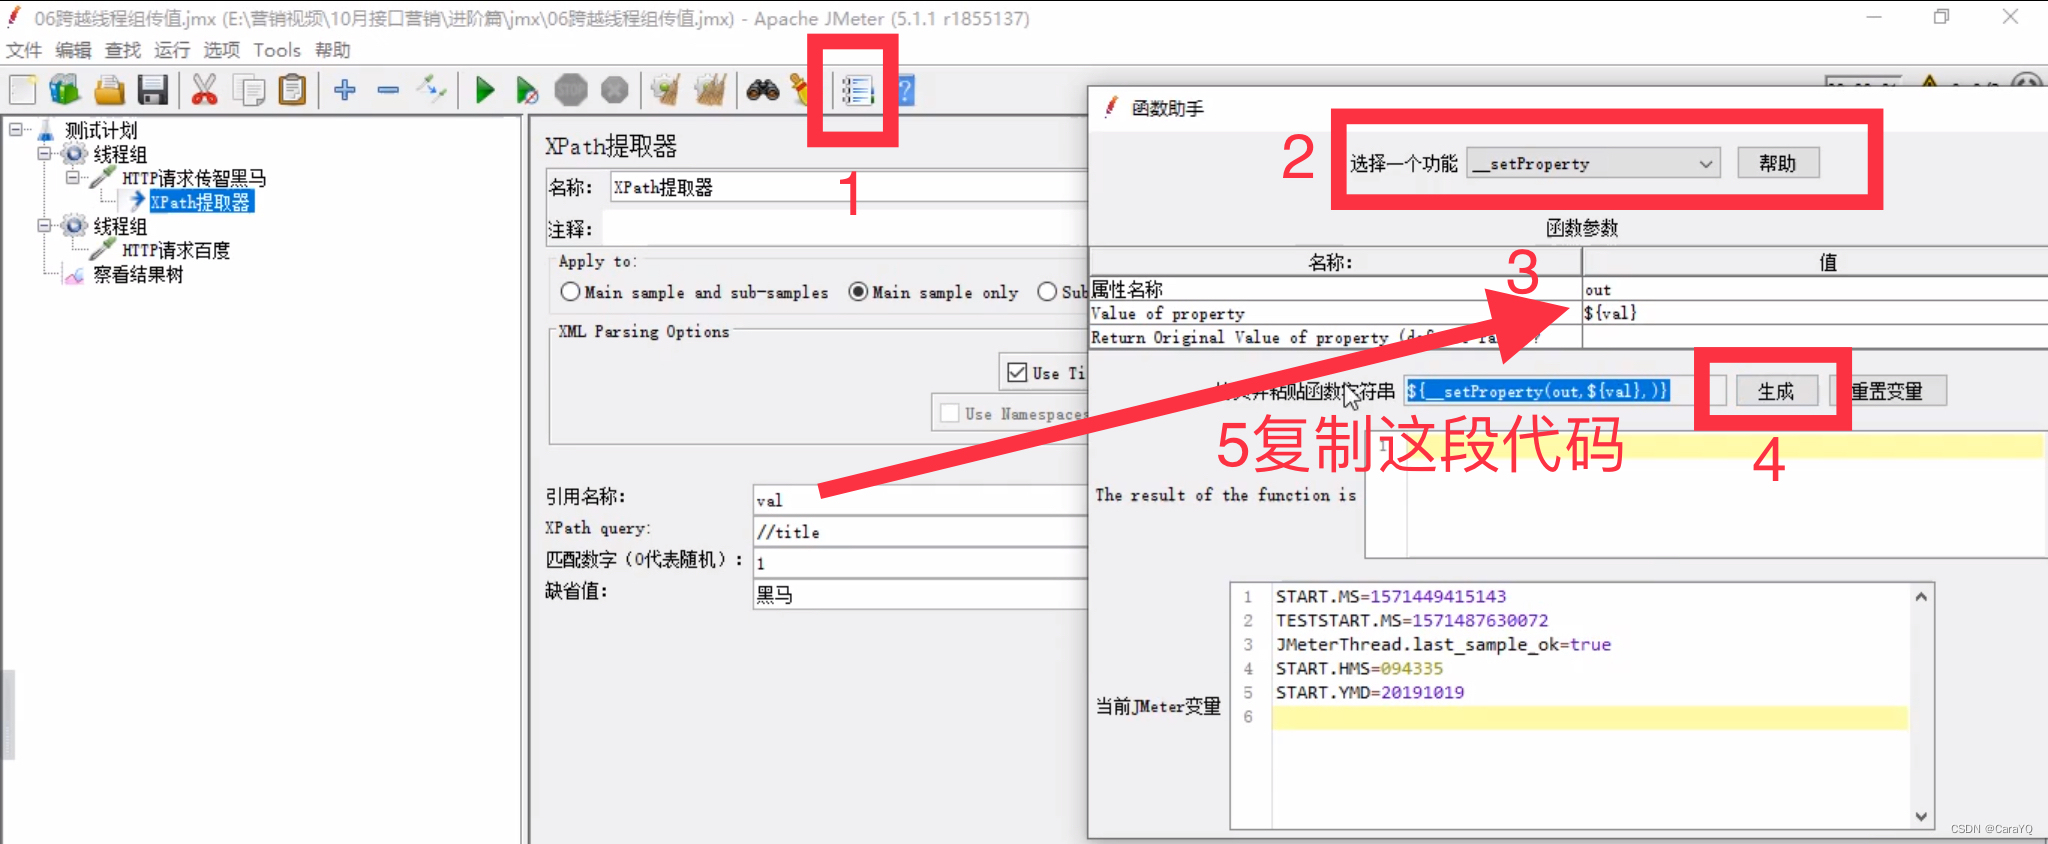
Task: Open the 选项 menu
Action: tap(222, 50)
